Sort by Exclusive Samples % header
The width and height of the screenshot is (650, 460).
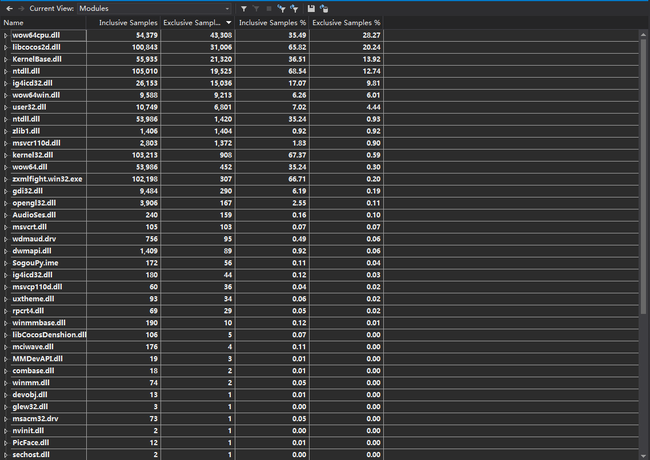point(346,23)
